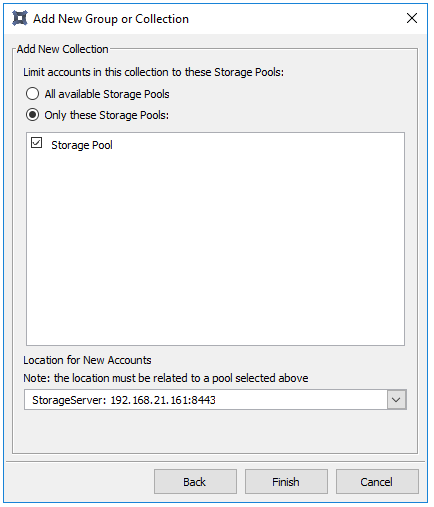Close the Add New Group or Collection dialog

pyautogui.click(x=412, y=18)
